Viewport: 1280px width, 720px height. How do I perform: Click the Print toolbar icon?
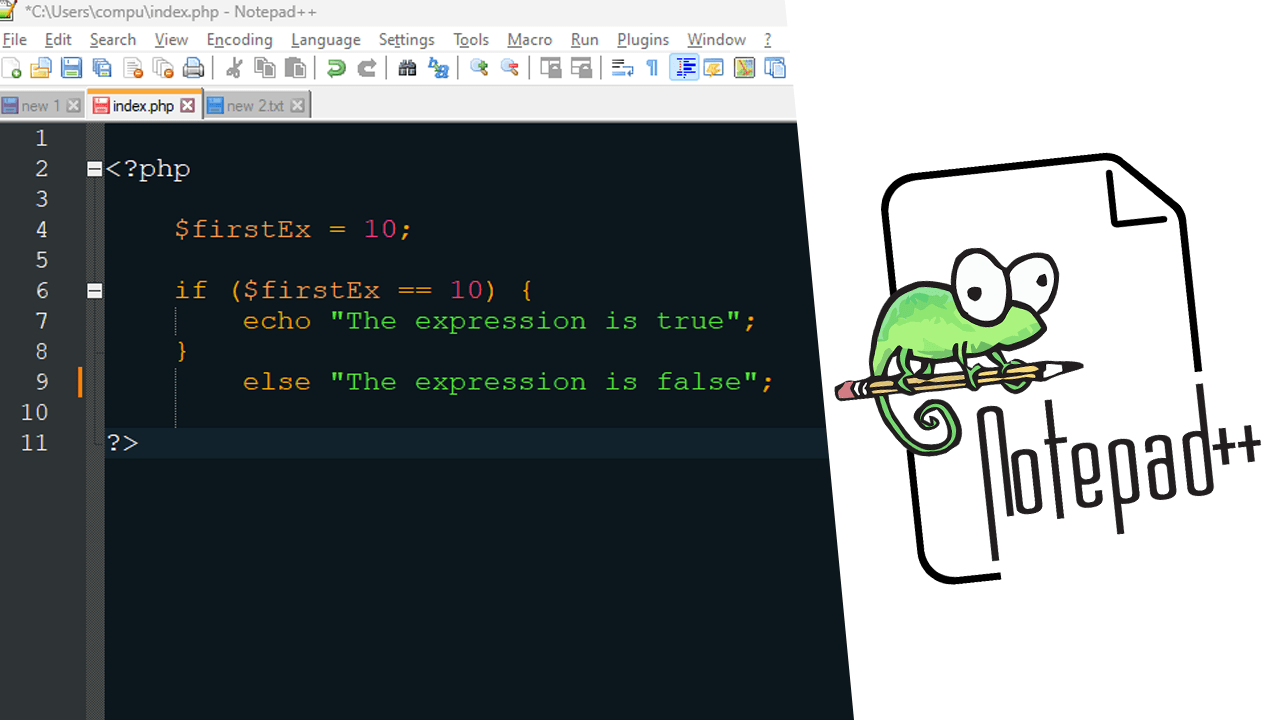coord(194,68)
